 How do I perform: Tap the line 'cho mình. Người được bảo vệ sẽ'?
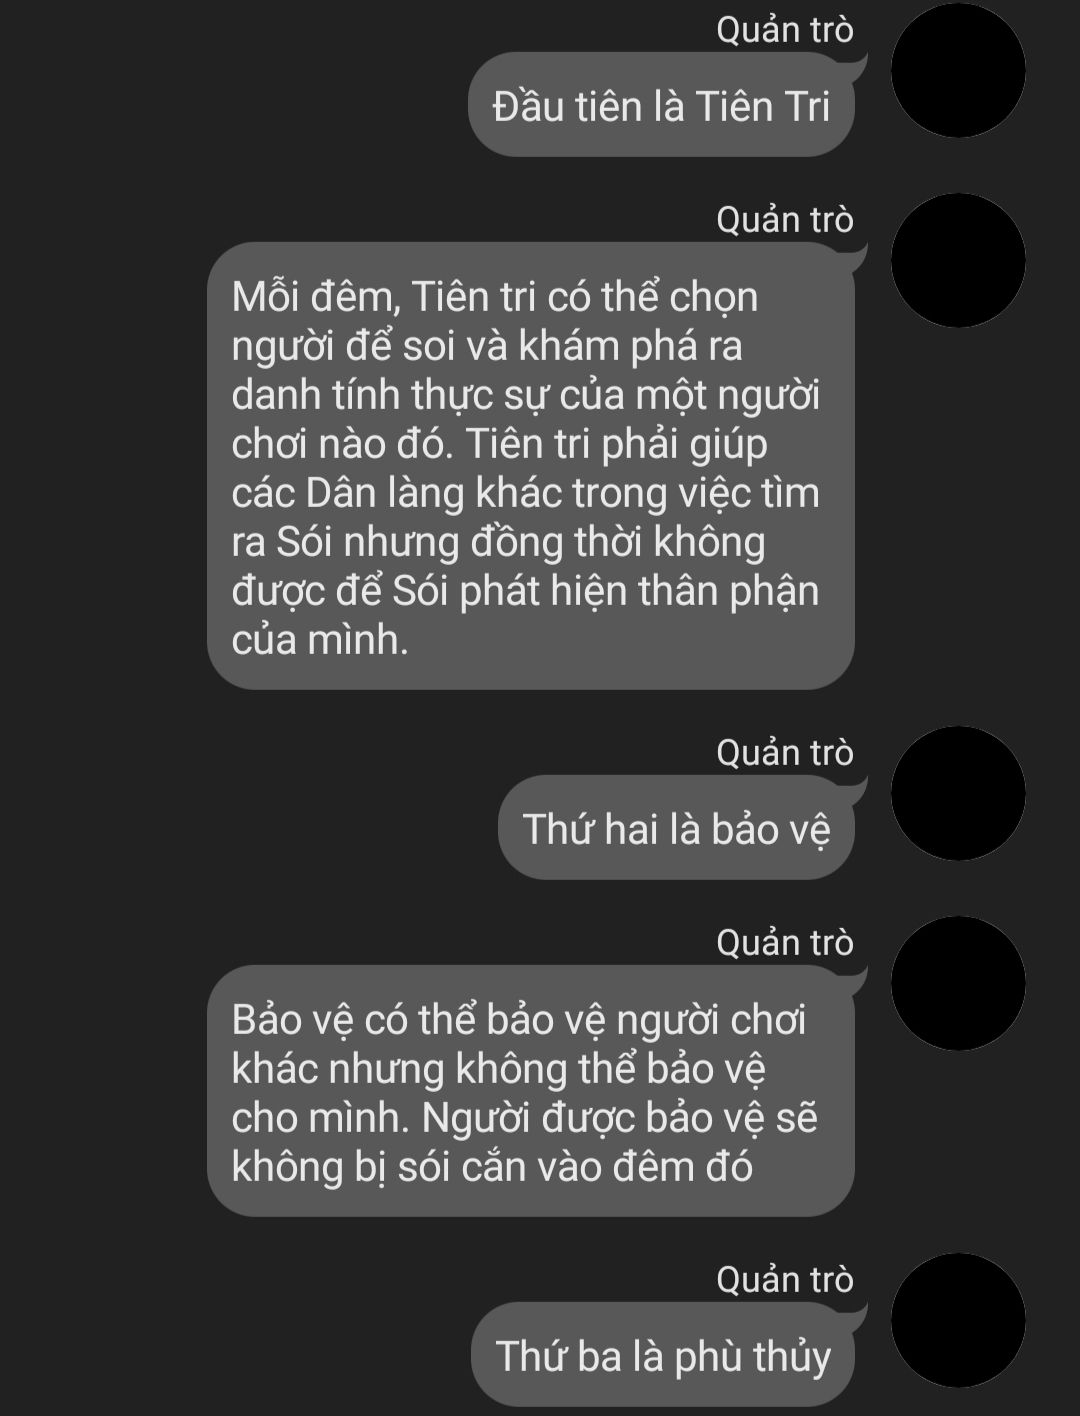tap(525, 1118)
